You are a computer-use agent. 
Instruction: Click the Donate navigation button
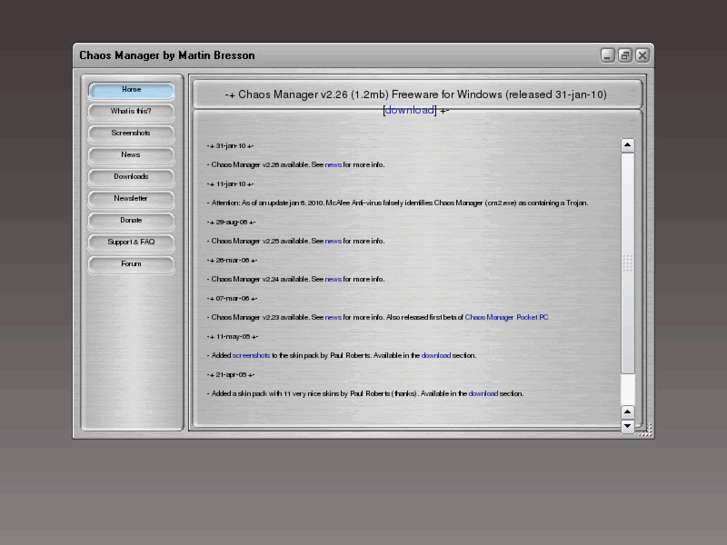click(x=131, y=221)
